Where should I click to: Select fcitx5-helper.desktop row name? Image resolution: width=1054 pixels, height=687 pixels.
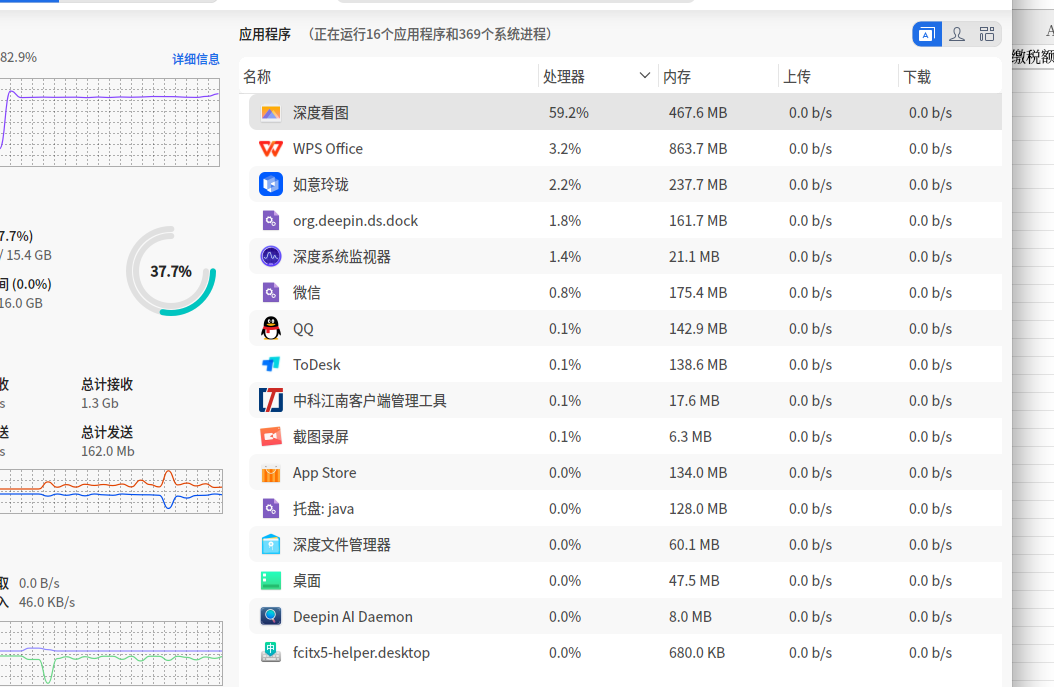coord(361,653)
